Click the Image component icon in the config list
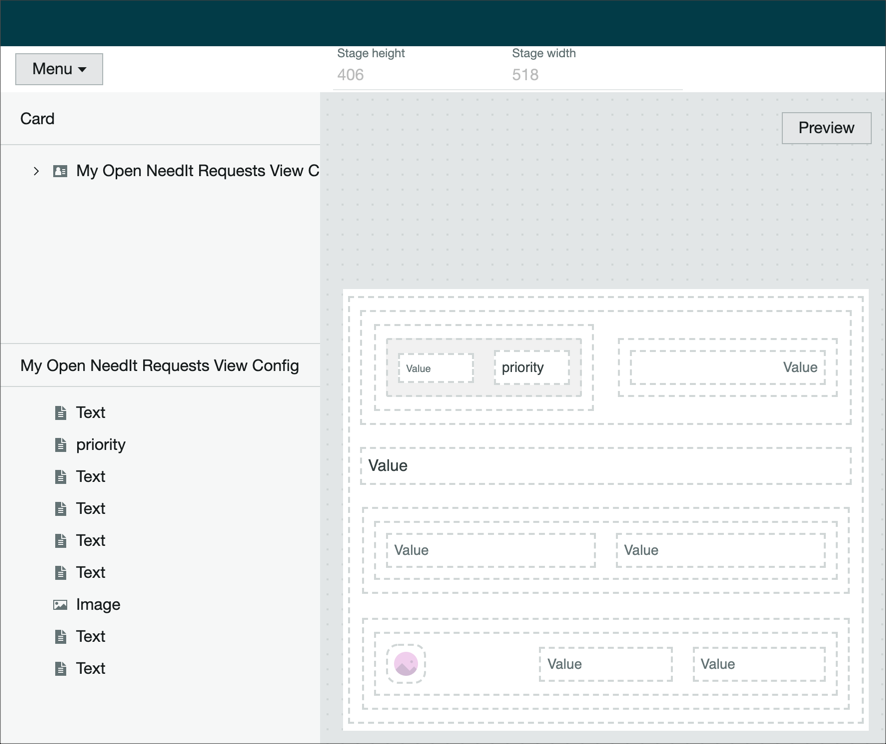Viewport: 886px width, 744px height. (61, 604)
